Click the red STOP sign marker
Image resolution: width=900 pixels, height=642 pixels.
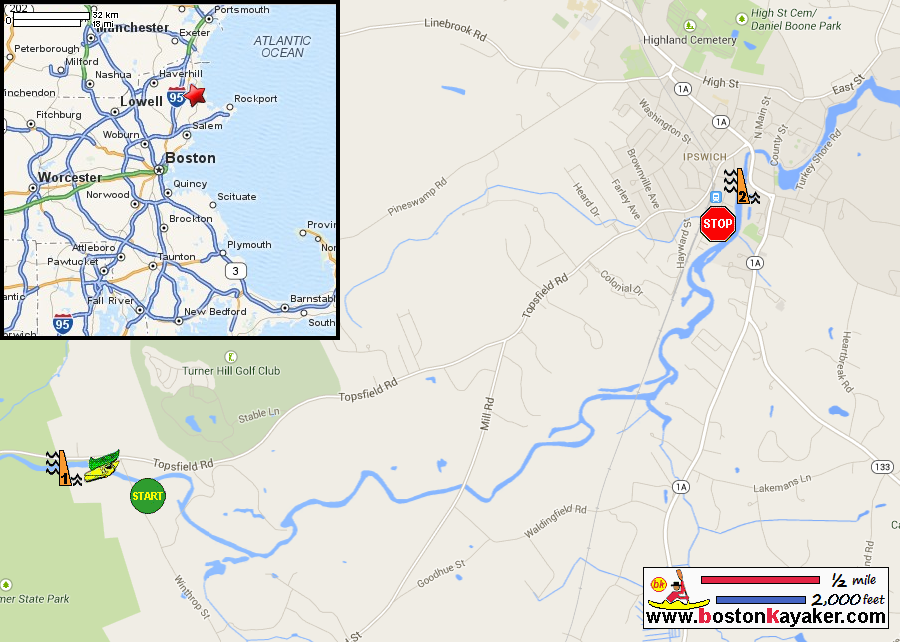(x=717, y=224)
